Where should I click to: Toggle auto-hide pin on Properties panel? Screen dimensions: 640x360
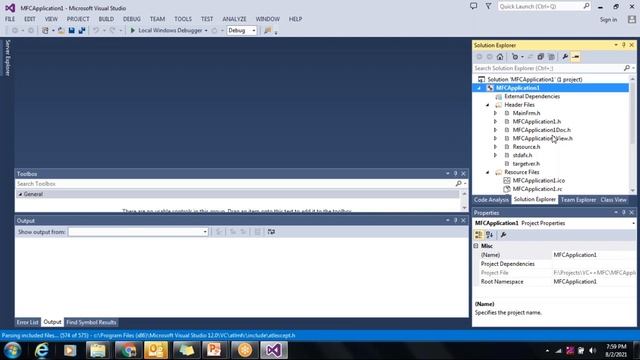(x=624, y=213)
